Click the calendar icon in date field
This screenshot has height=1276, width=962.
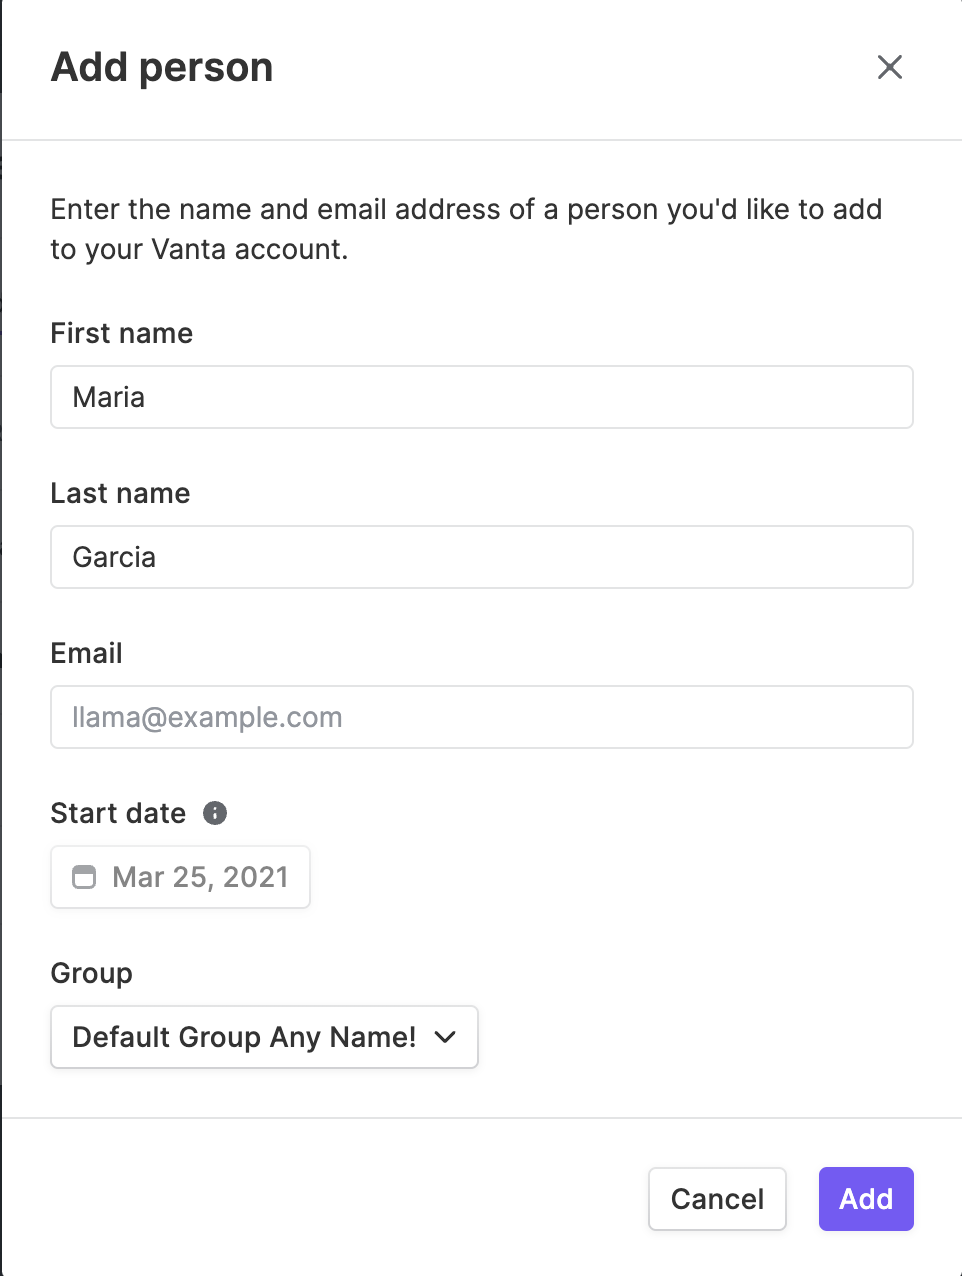tap(84, 877)
